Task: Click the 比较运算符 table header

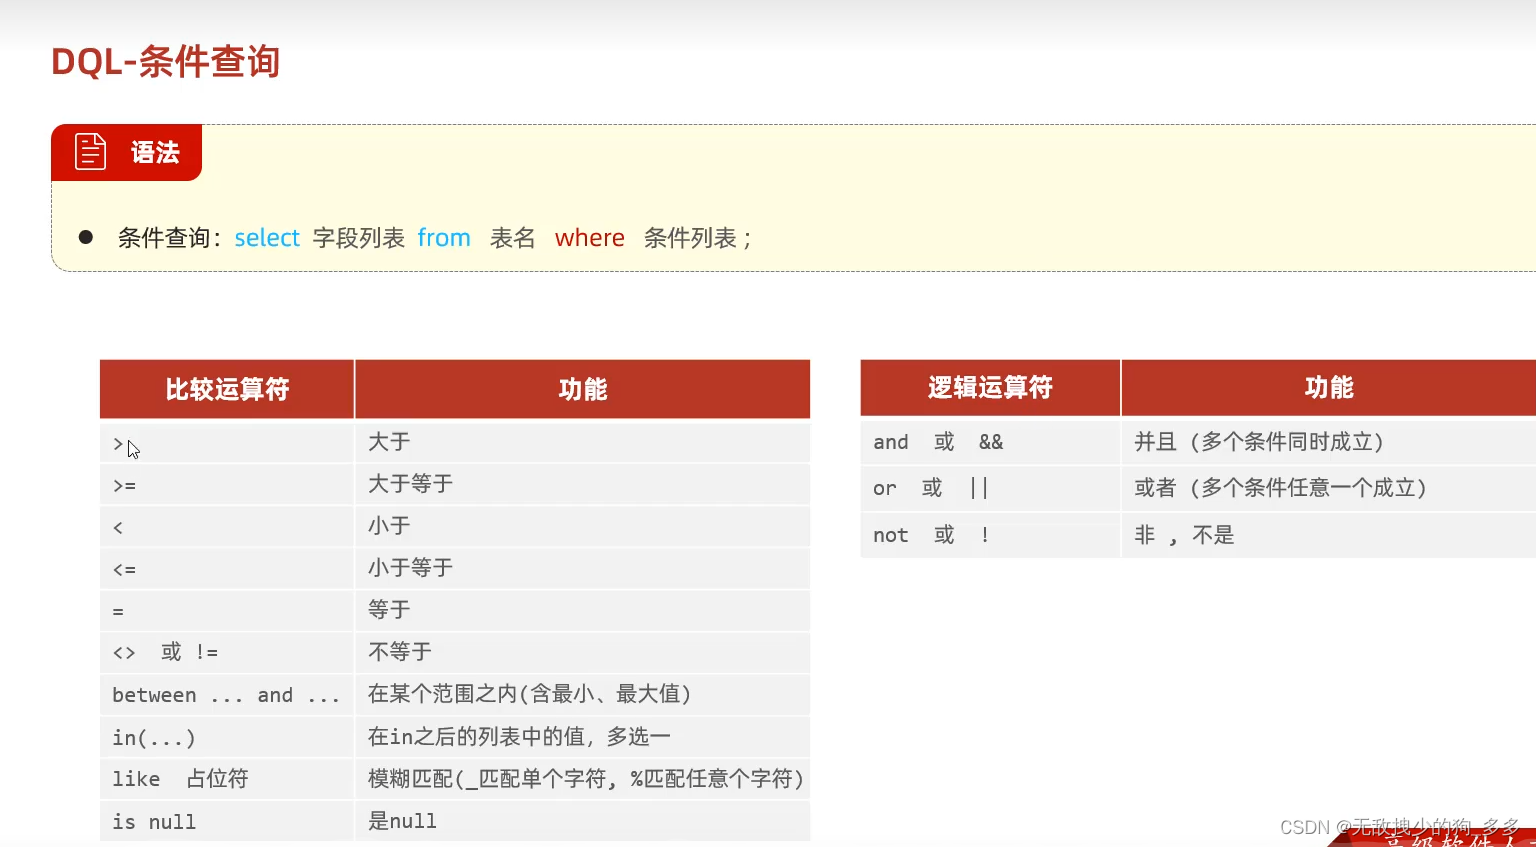Action: pyautogui.click(x=226, y=389)
